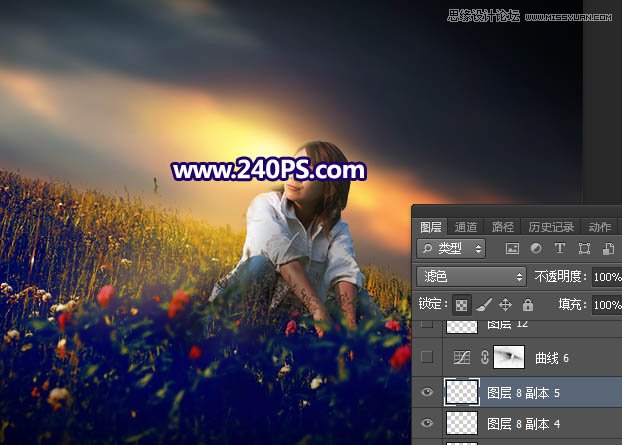Open the 历史记录 tab

pos(550,227)
